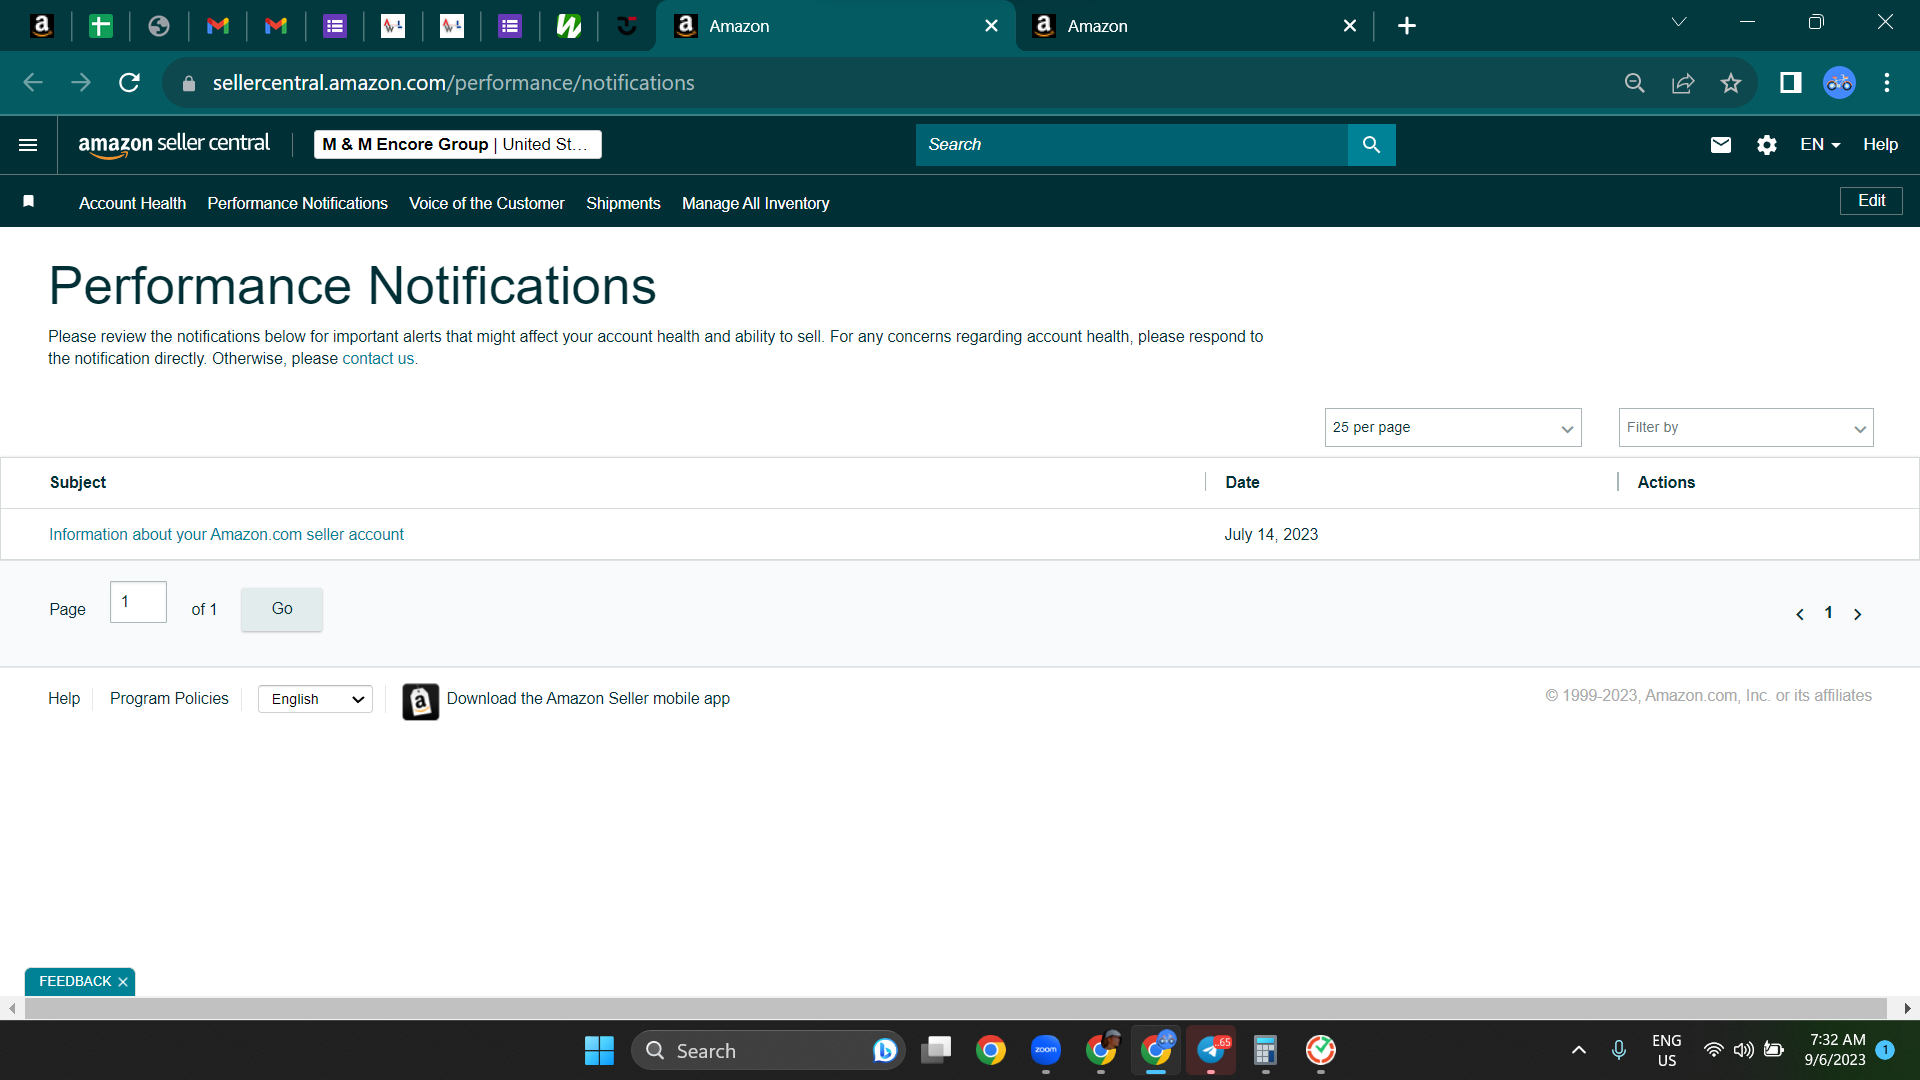This screenshot has width=1920, height=1080.
Task: Toggle the browser side panel icon
Action: pos(1791,83)
